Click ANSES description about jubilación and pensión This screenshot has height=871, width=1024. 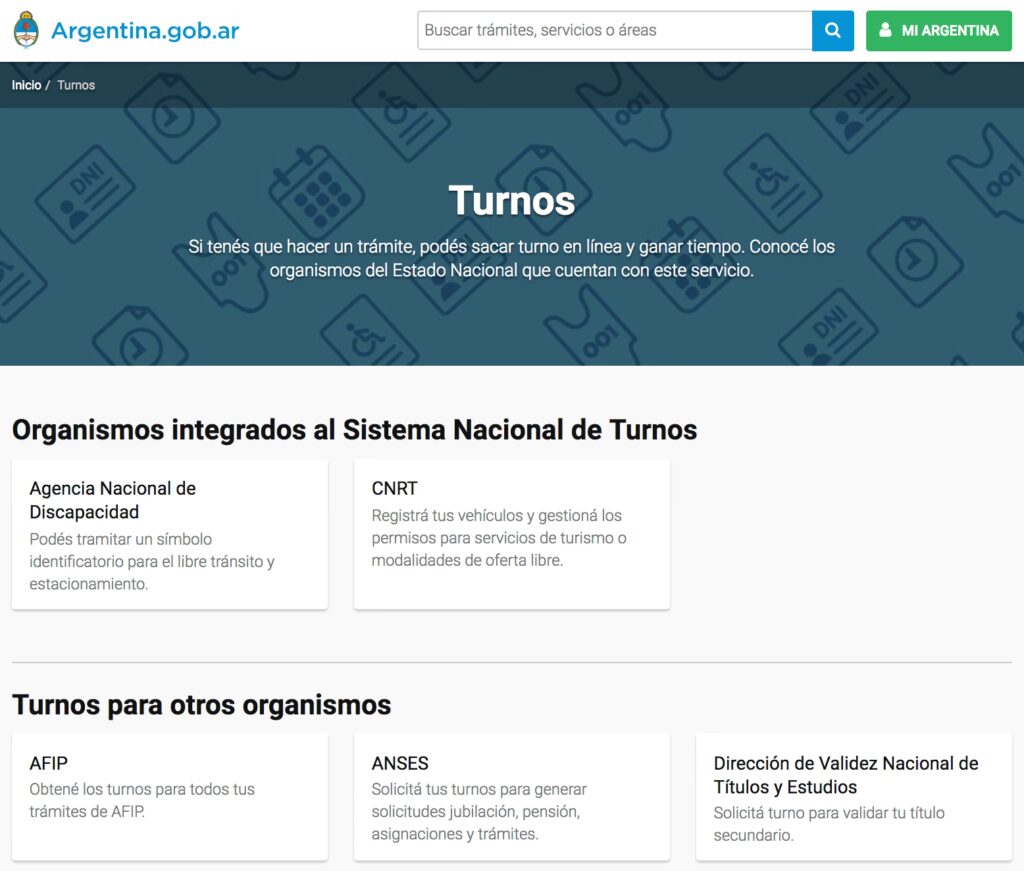click(479, 811)
